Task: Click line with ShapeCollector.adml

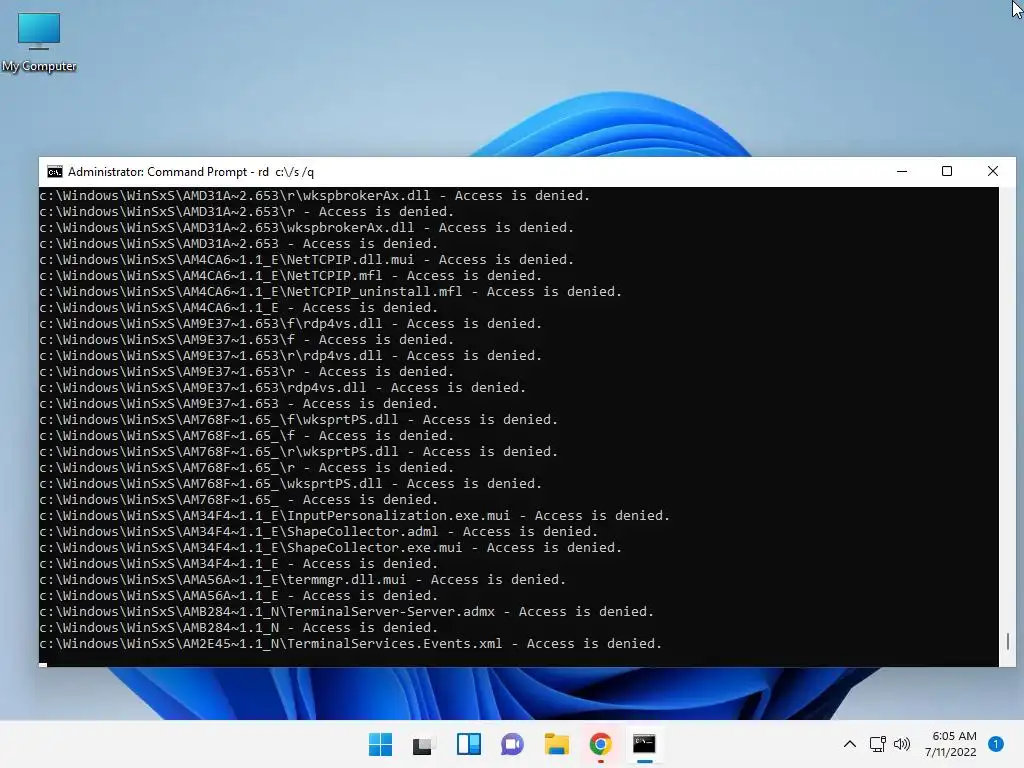Action: (319, 532)
